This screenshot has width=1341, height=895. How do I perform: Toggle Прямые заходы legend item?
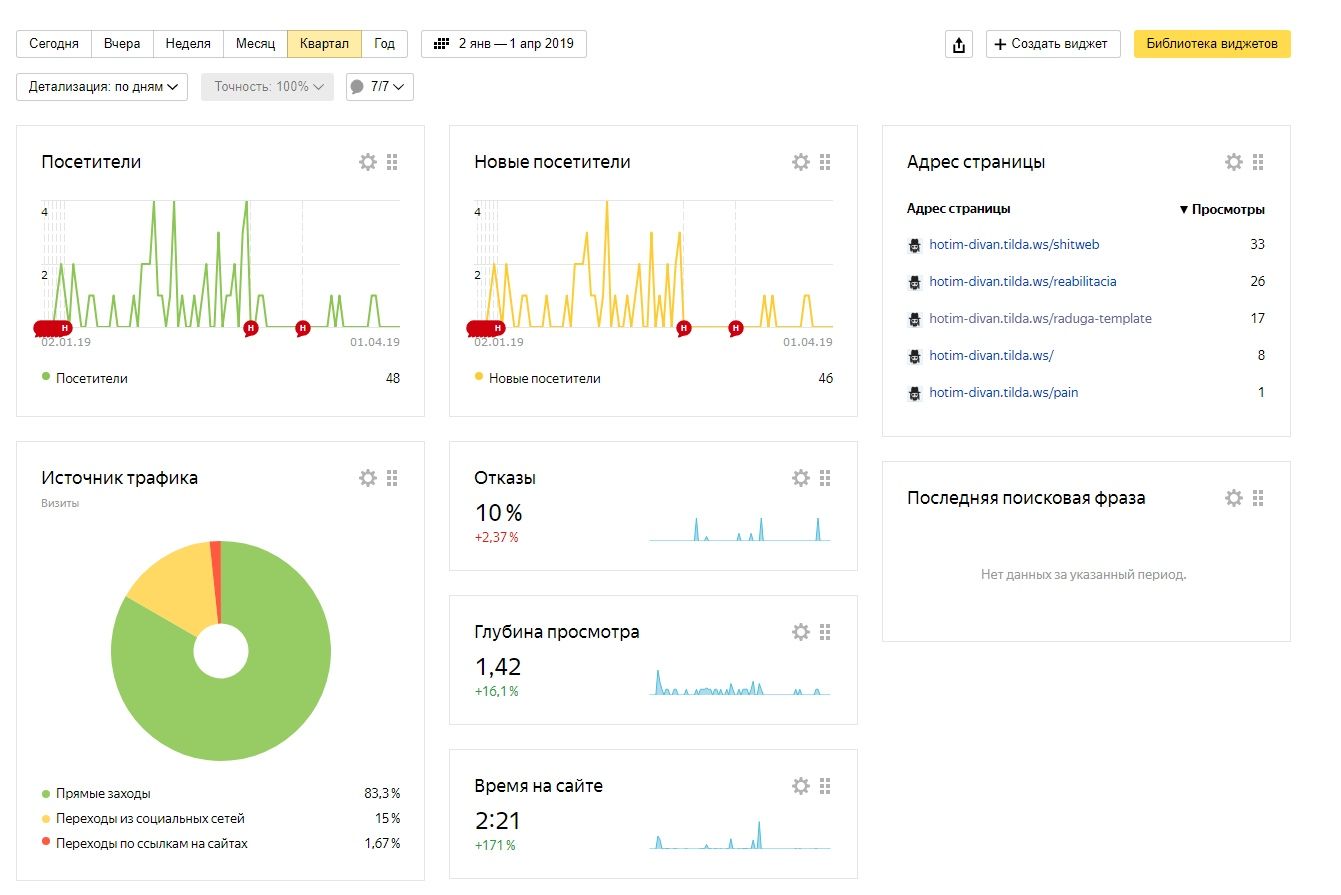coord(103,793)
